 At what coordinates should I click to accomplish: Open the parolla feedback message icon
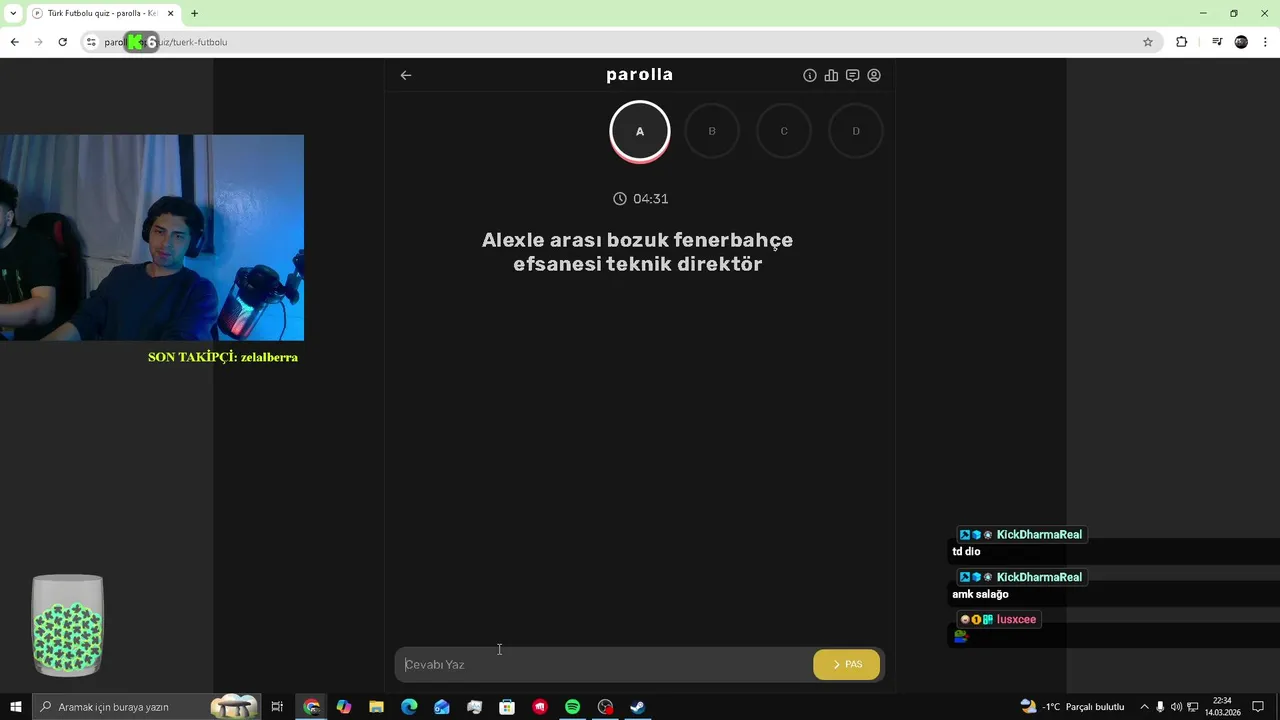(852, 75)
